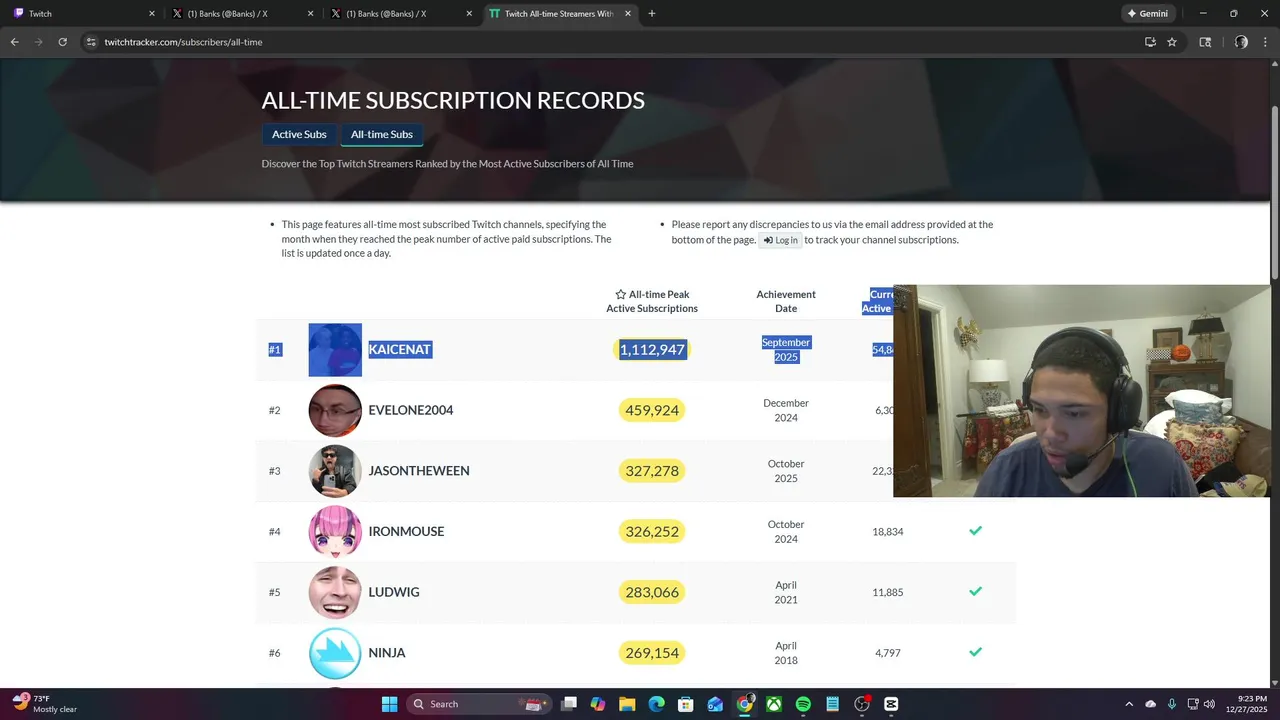Click the browser back arrow

pos(14,42)
